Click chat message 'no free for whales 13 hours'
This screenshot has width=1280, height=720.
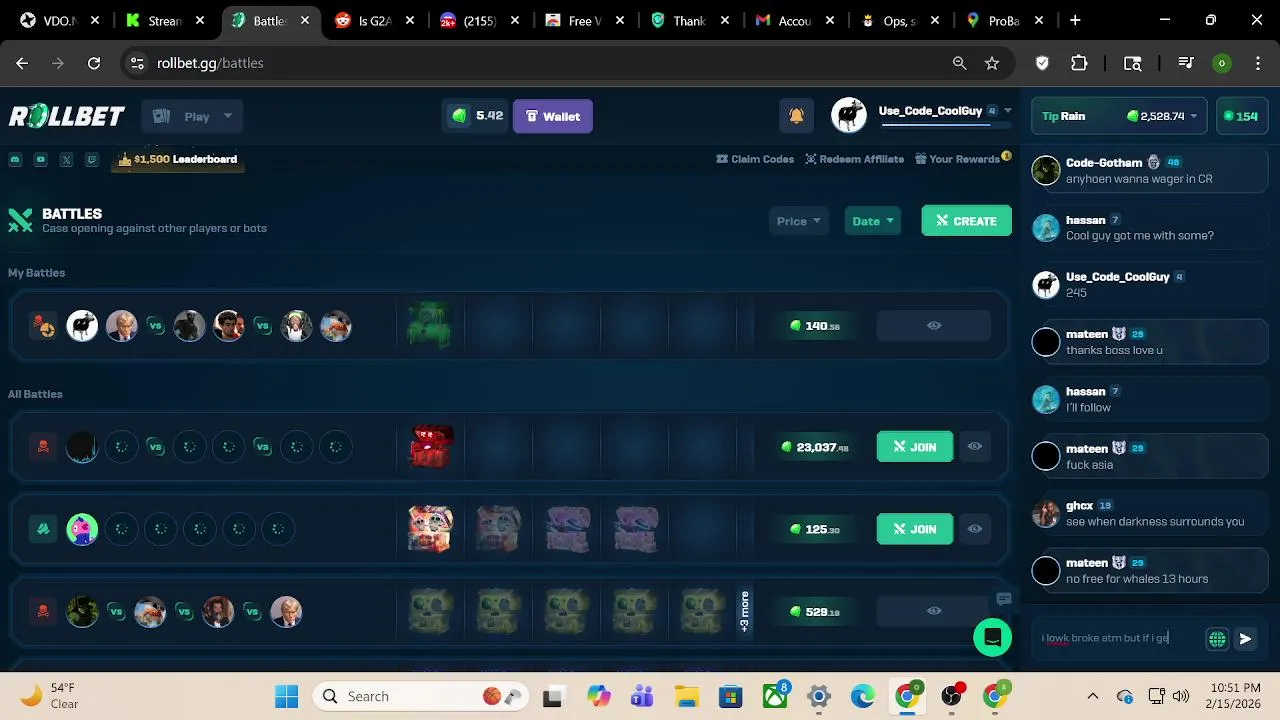pos(1137,579)
